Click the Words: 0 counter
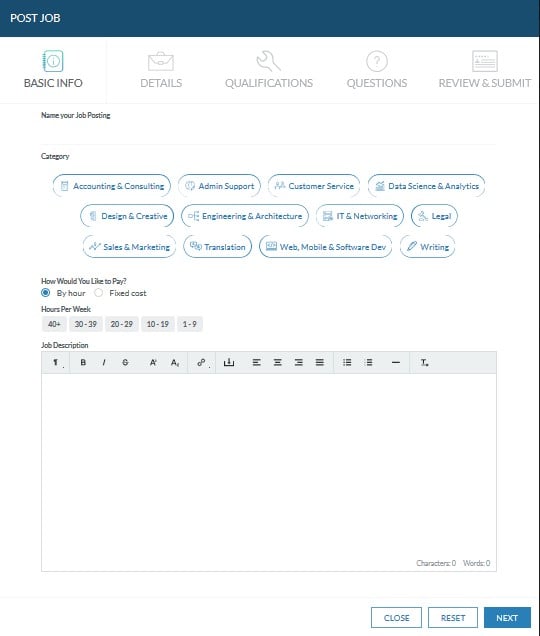540x636 pixels. click(x=476, y=563)
